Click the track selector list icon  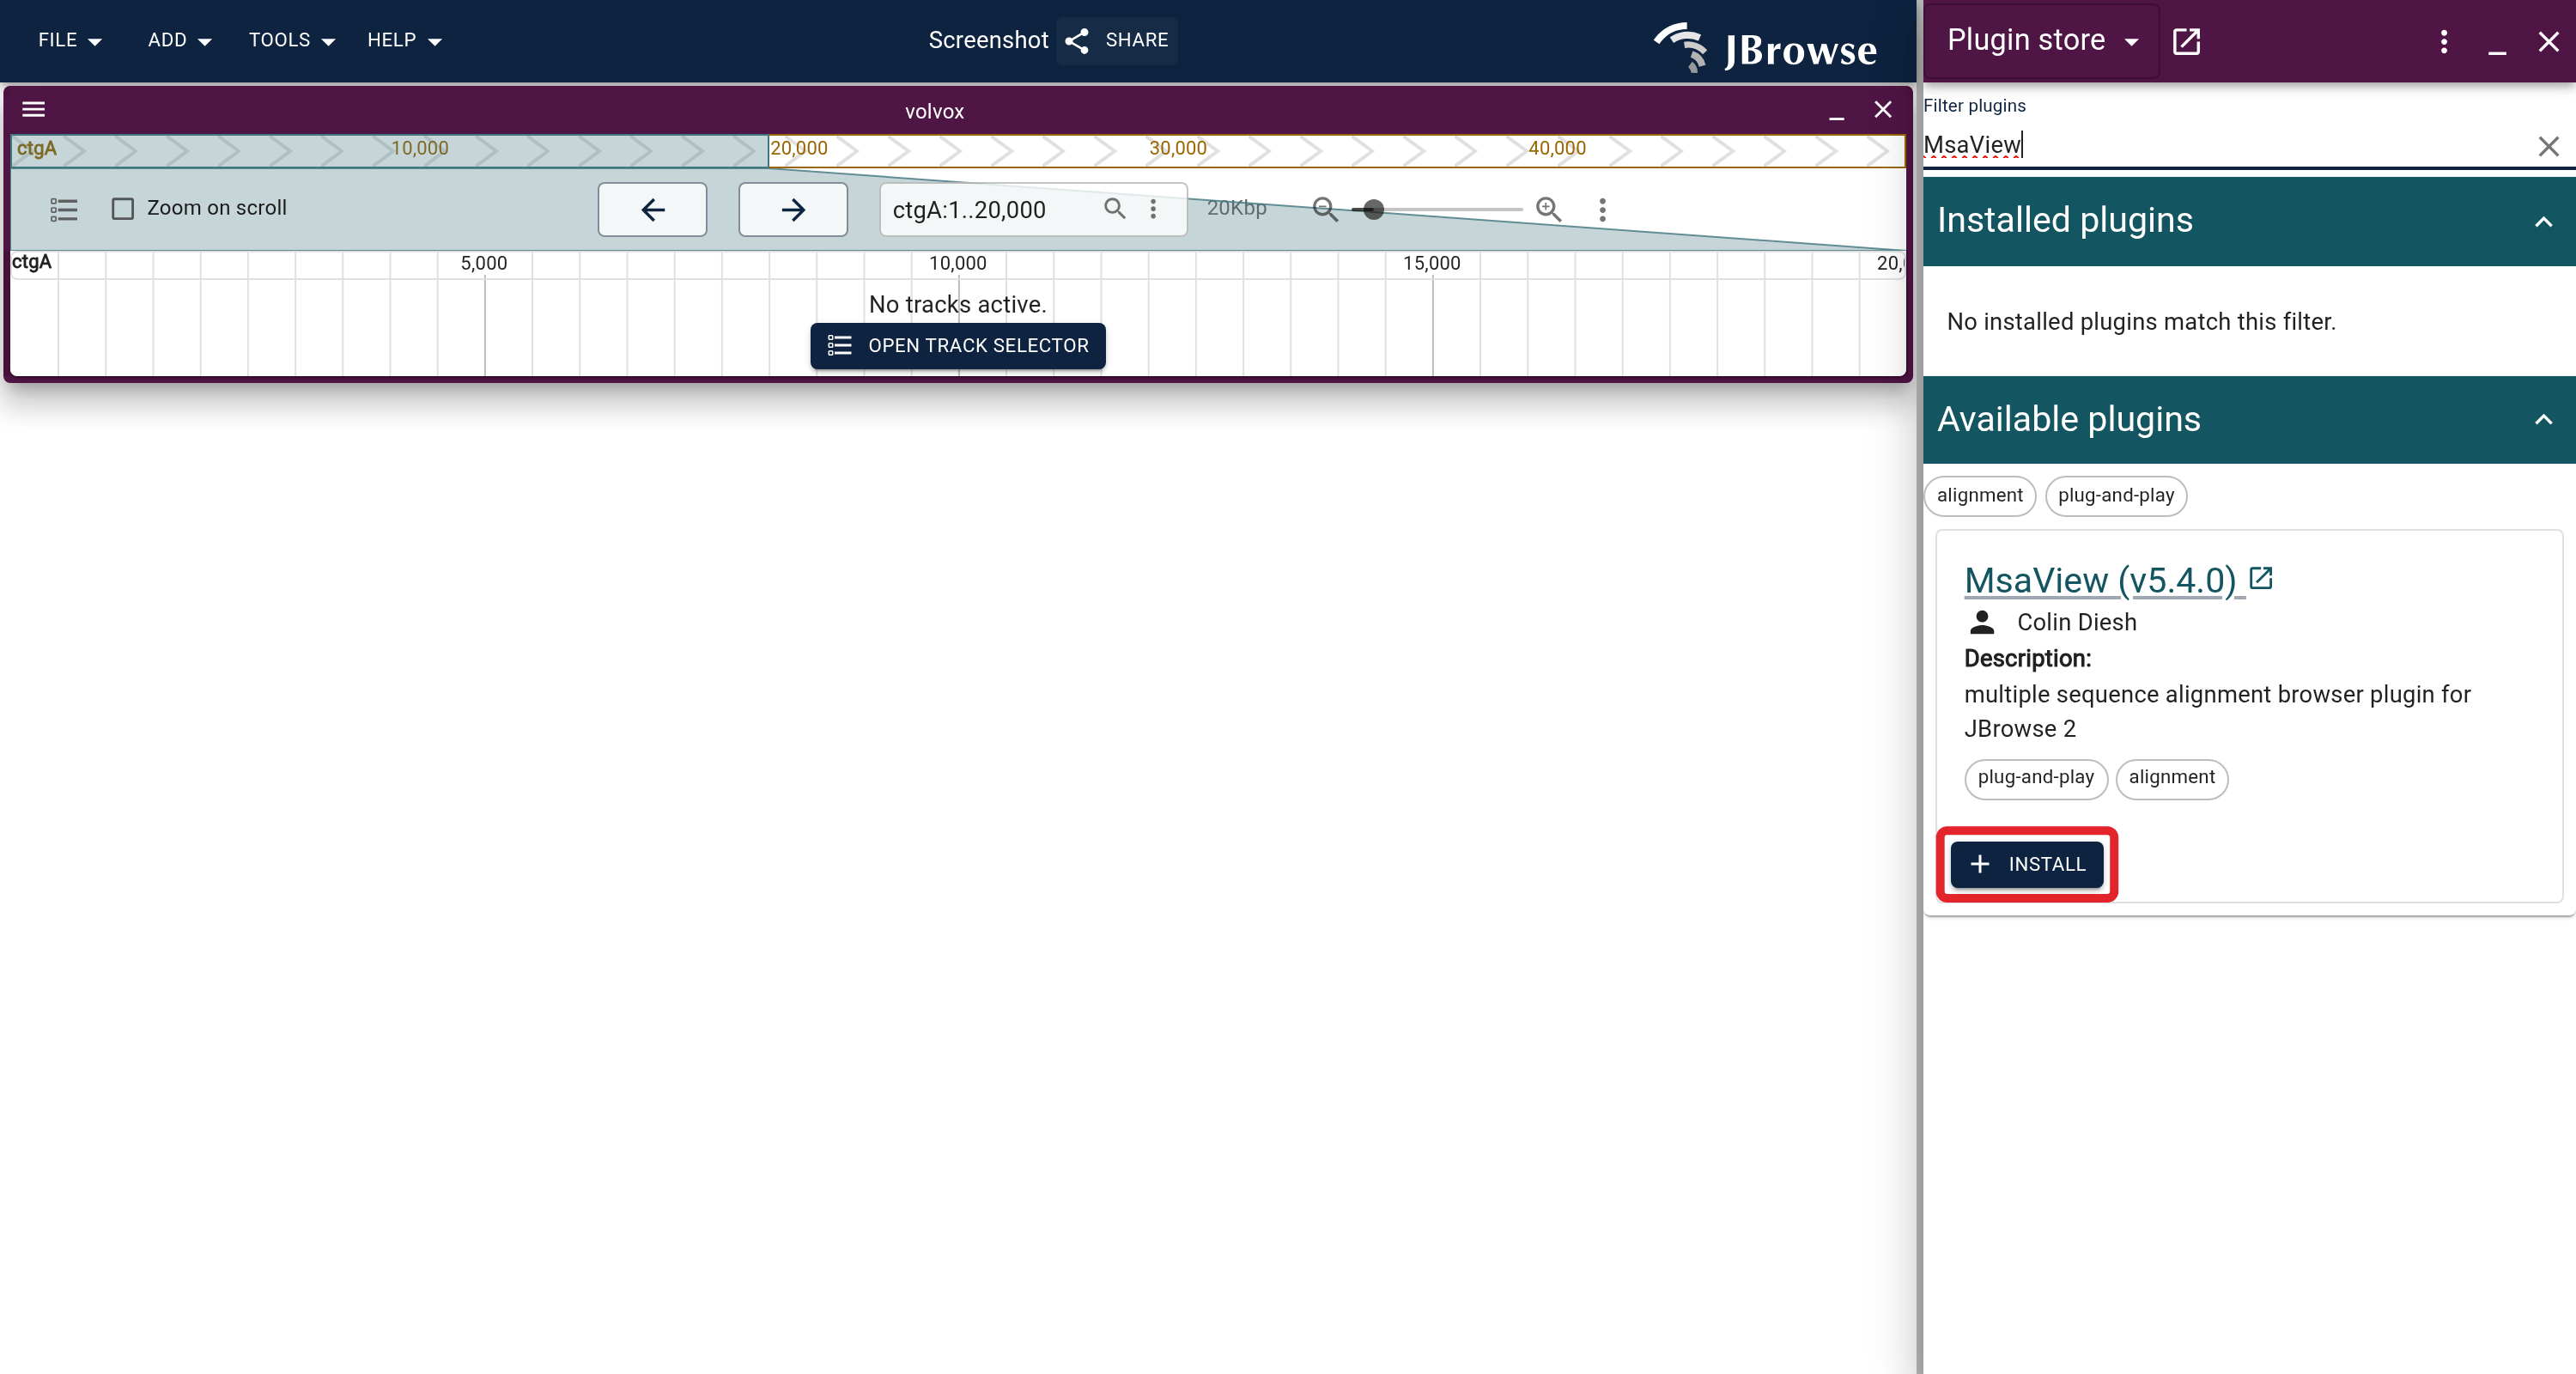[x=64, y=209]
